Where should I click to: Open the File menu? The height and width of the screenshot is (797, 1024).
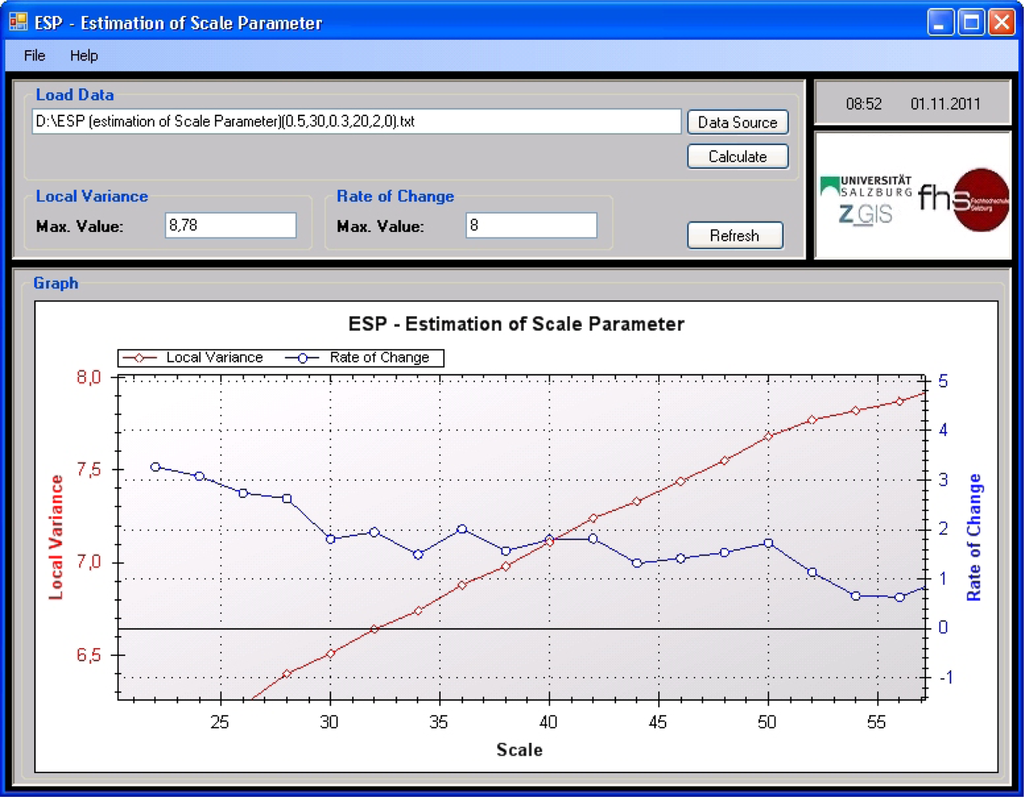(35, 56)
